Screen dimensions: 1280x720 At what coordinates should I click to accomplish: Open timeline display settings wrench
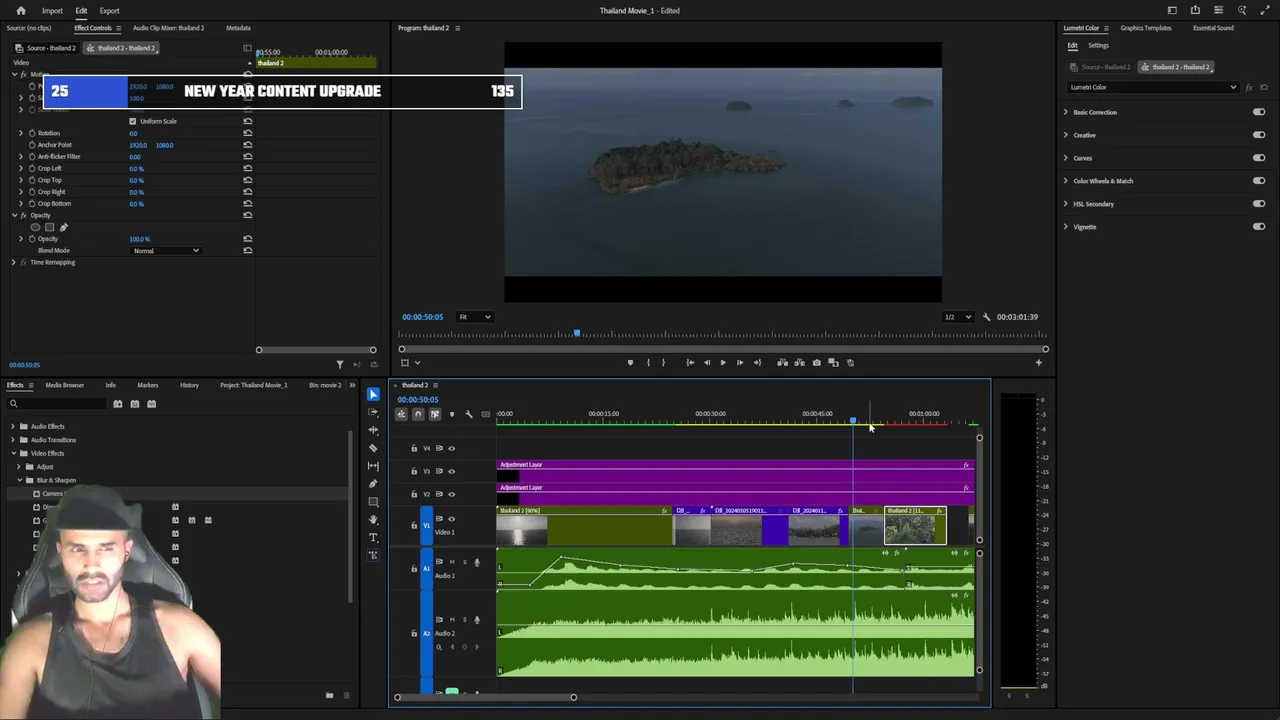click(x=468, y=414)
